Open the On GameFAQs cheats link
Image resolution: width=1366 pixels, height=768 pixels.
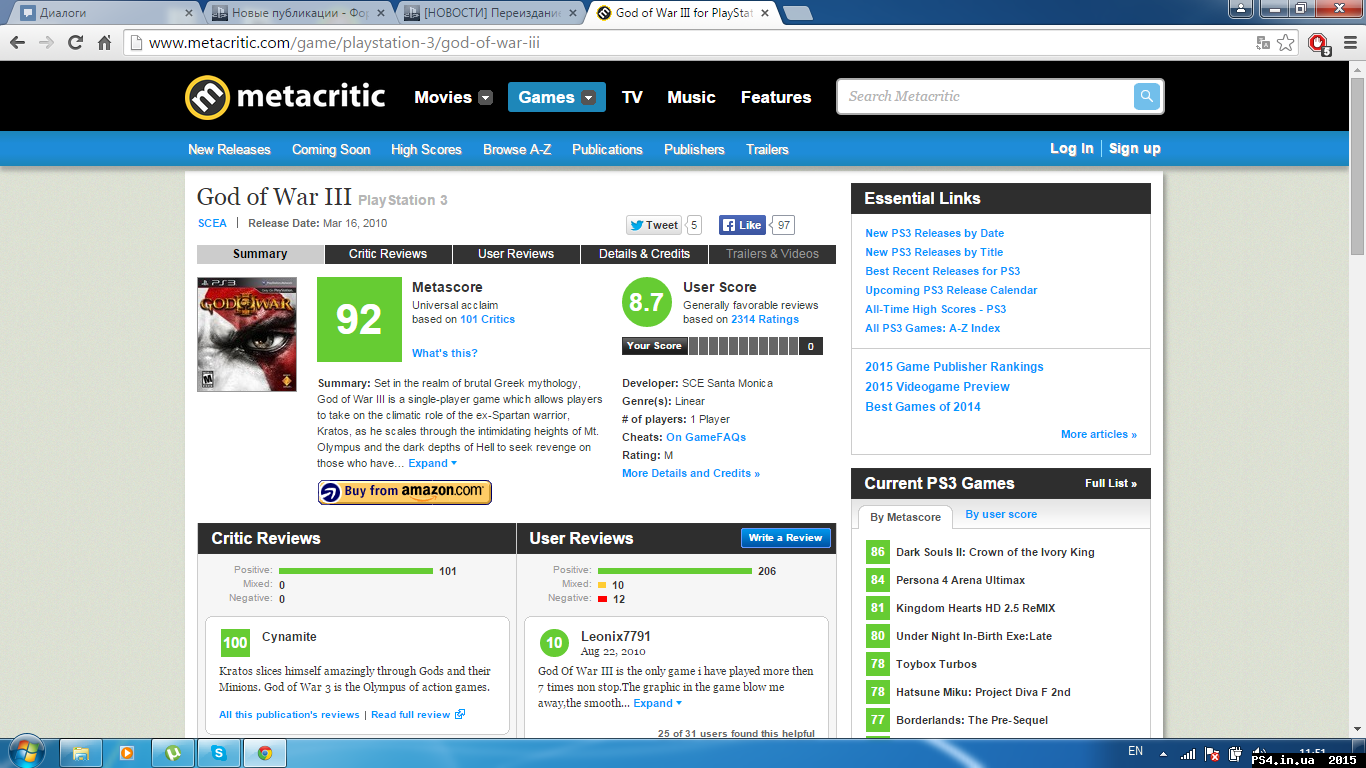point(706,437)
